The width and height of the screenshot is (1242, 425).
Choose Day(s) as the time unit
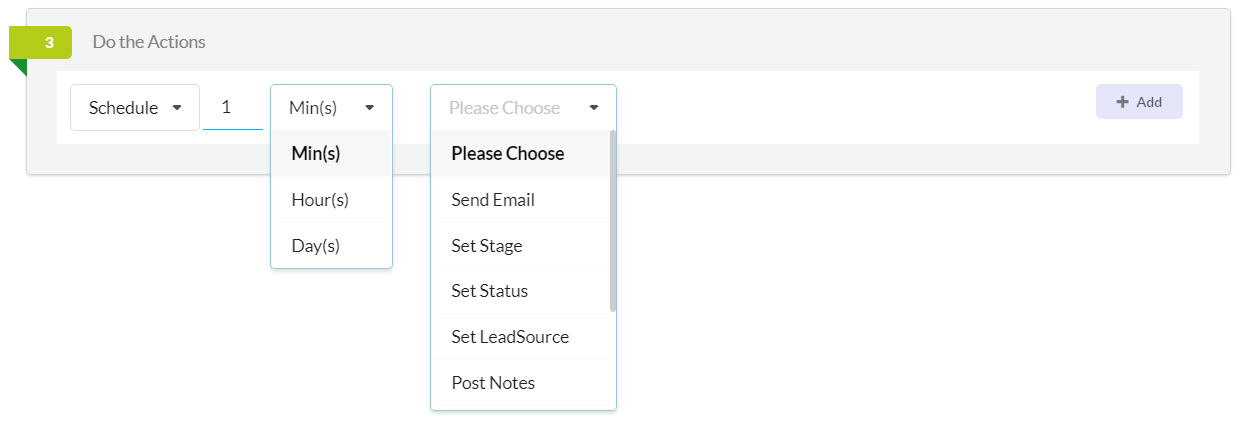(331, 246)
